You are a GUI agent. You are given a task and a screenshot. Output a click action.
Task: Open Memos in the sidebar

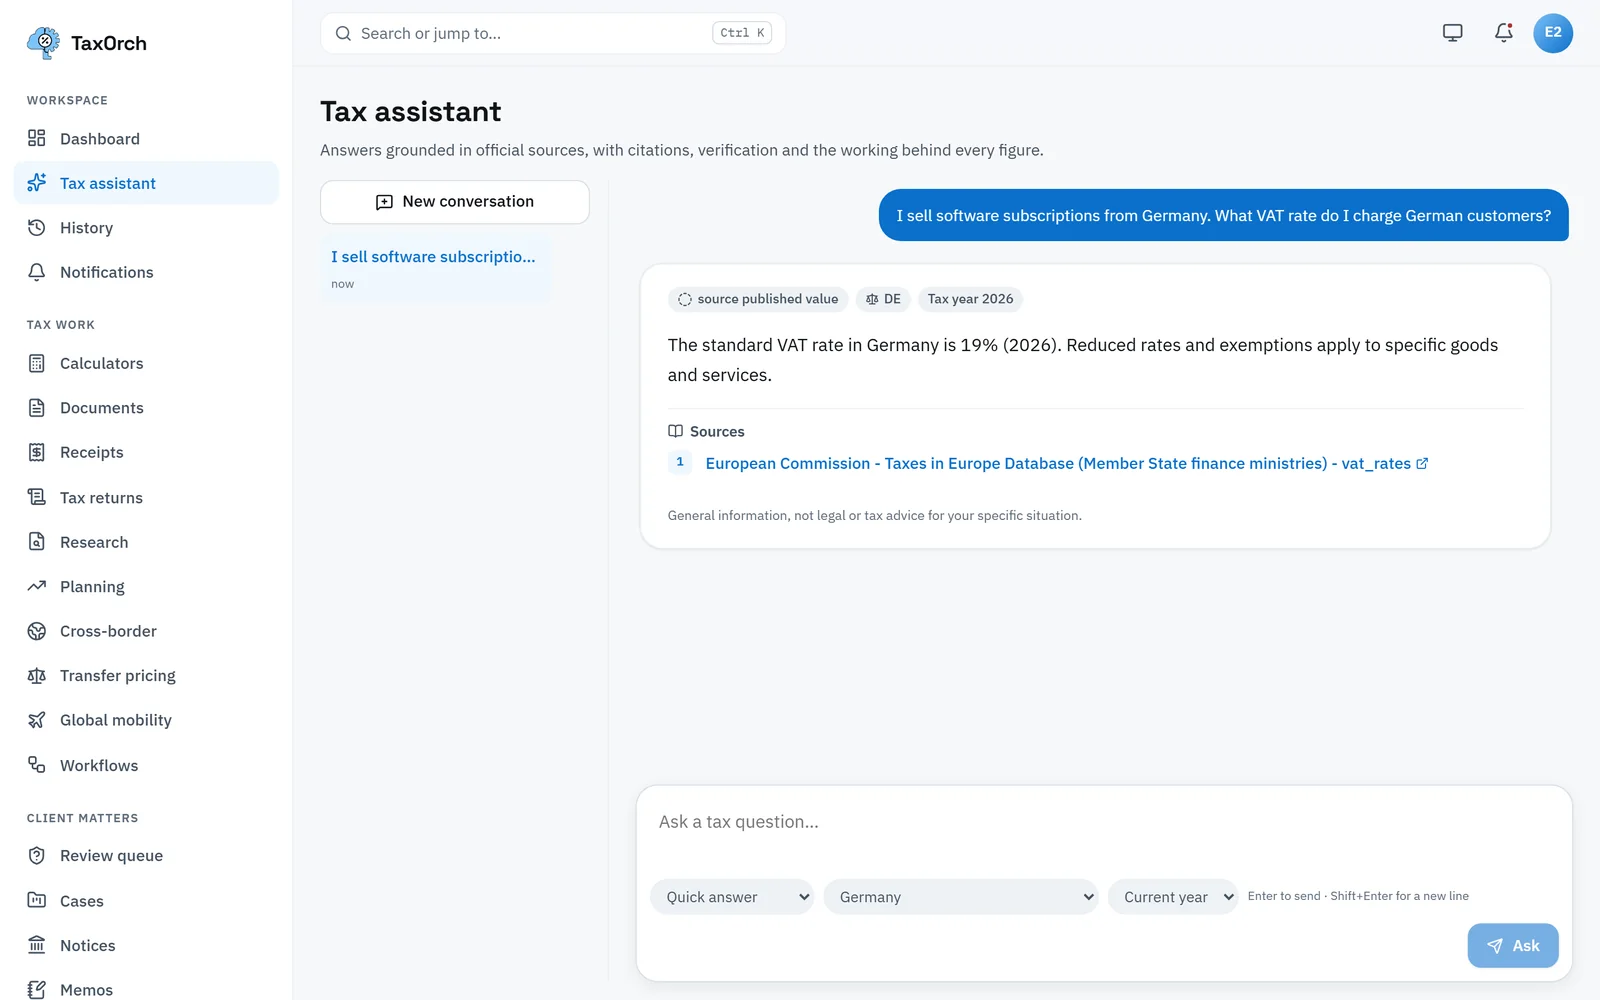tap(146, 989)
